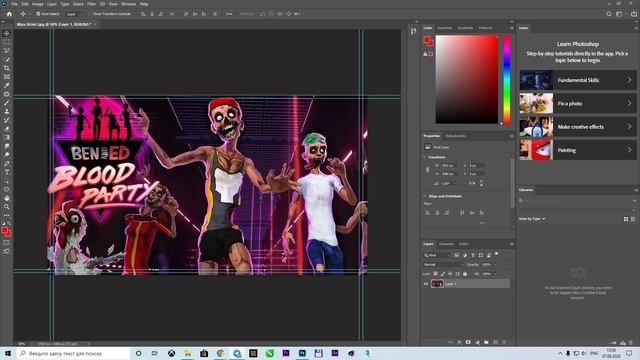Open the Window menu
Screen dimensions: 640x360
(x=128, y=4)
